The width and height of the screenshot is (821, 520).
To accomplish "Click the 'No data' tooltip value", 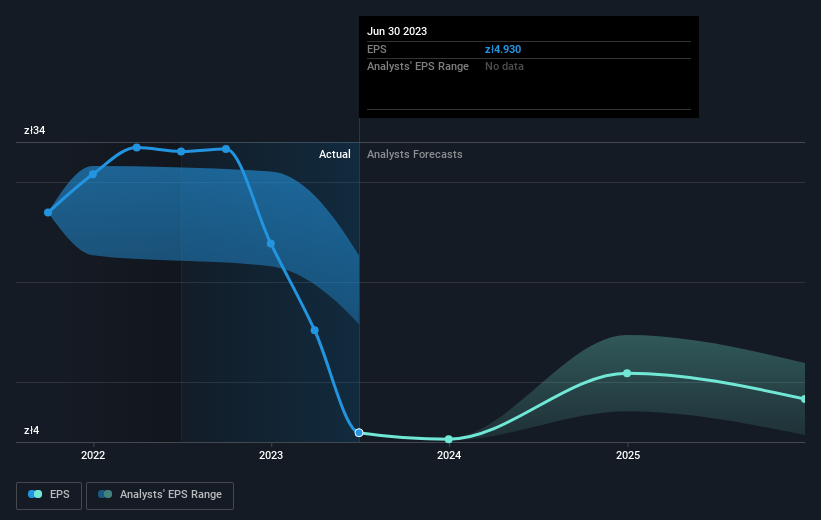I will (504, 67).
